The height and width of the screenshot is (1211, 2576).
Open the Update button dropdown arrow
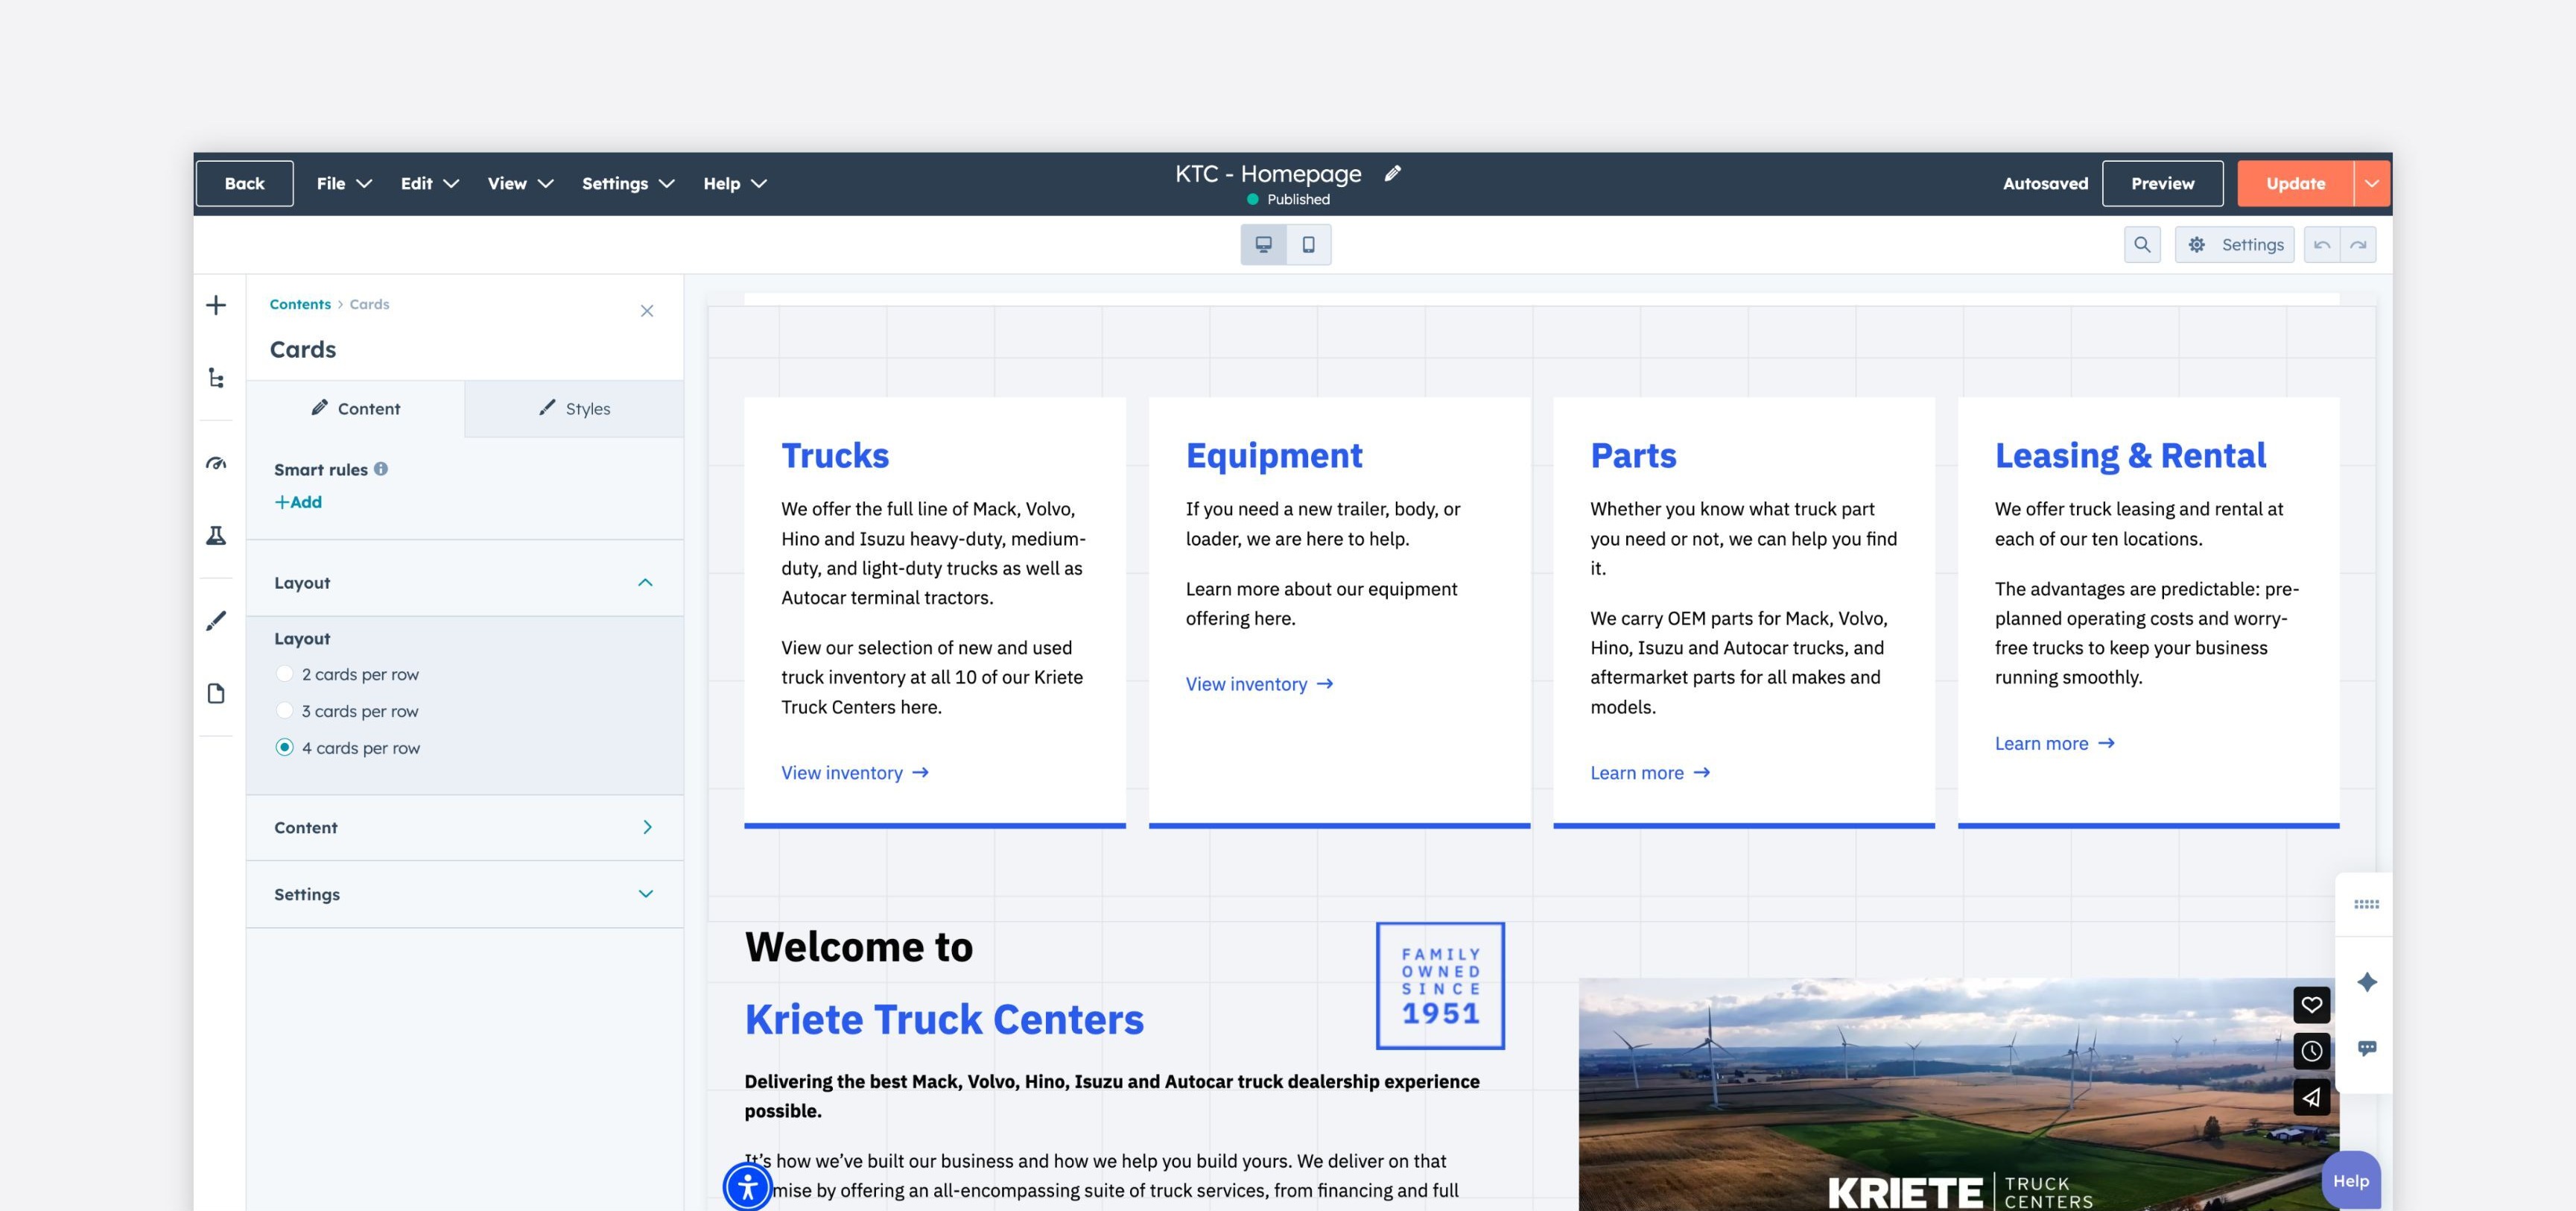pos(2371,183)
